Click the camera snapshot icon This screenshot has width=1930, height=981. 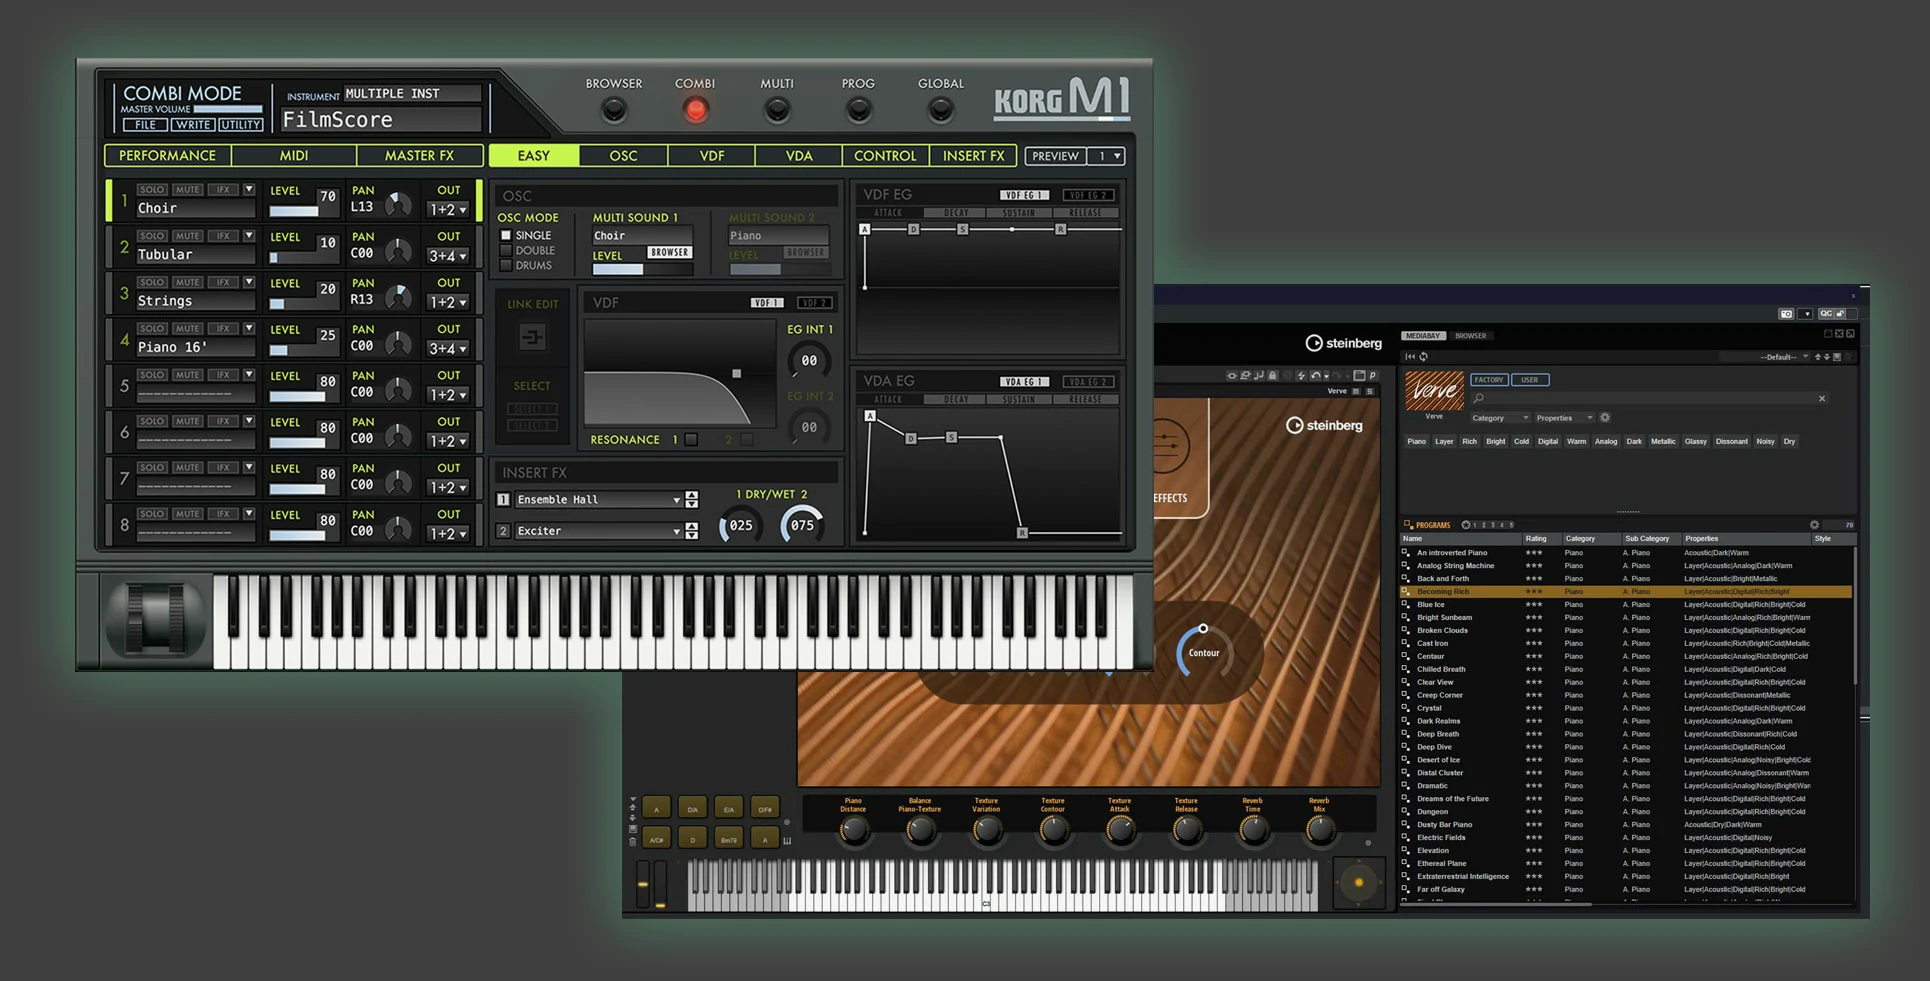point(1786,314)
